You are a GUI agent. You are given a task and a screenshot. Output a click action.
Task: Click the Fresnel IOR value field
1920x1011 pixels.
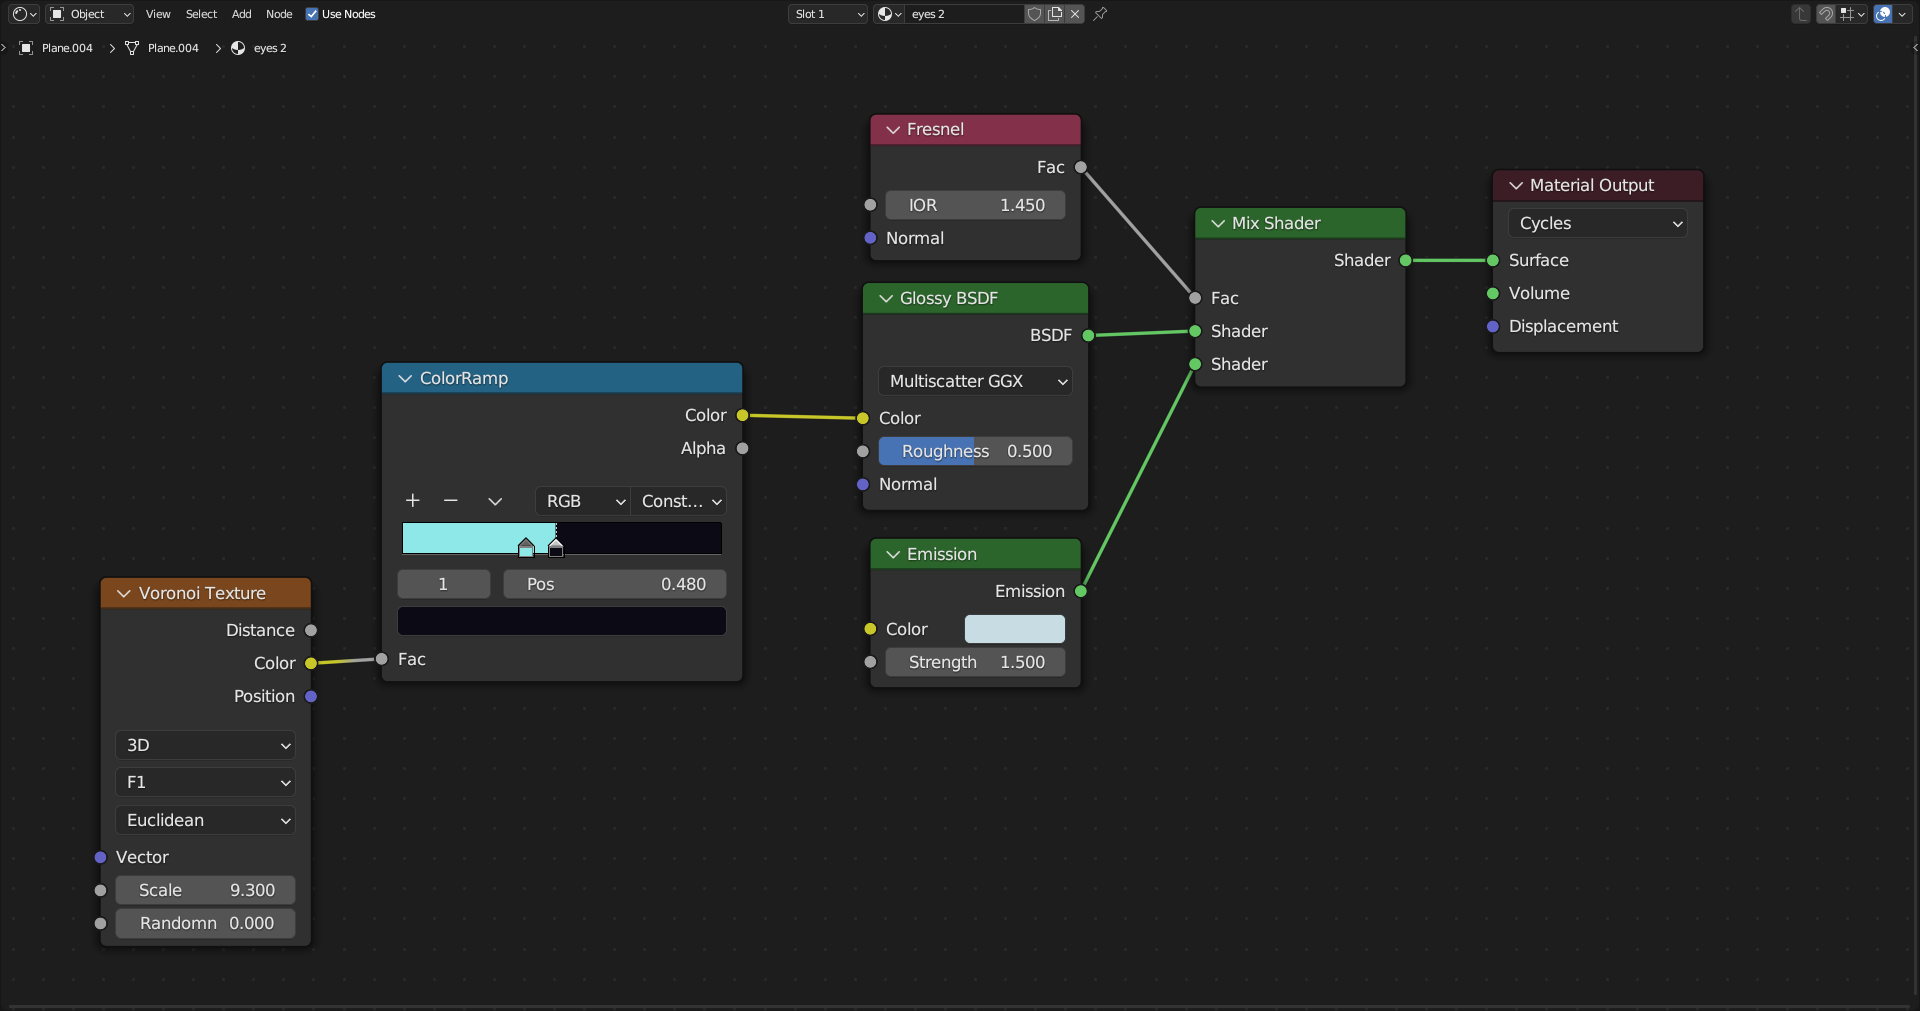pyautogui.click(x=975, y=205)
